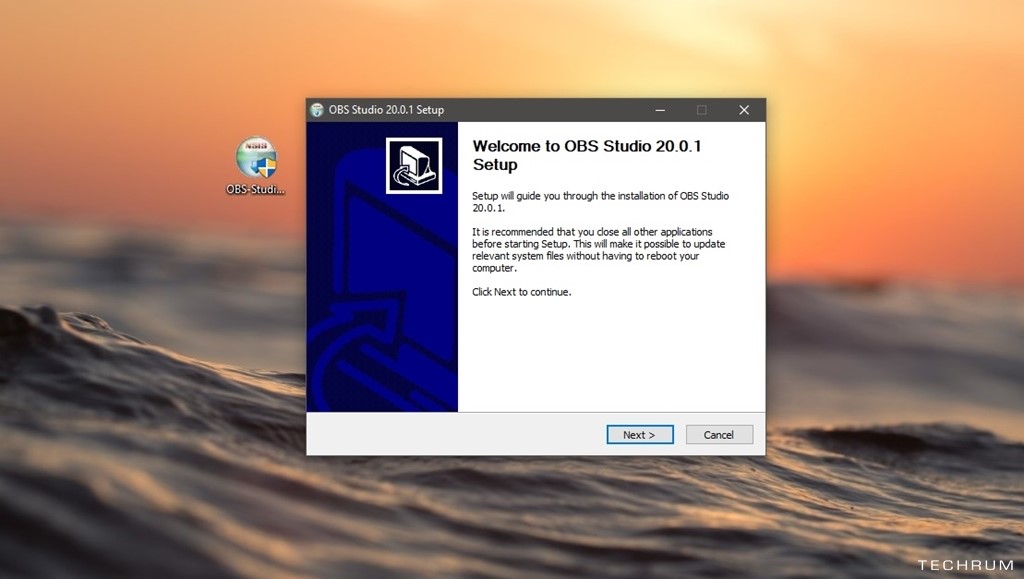This screenshot has height=579, width=1024.
Task: Select the OBS-Studio installer desktop icon
Action: pos(256,158)
